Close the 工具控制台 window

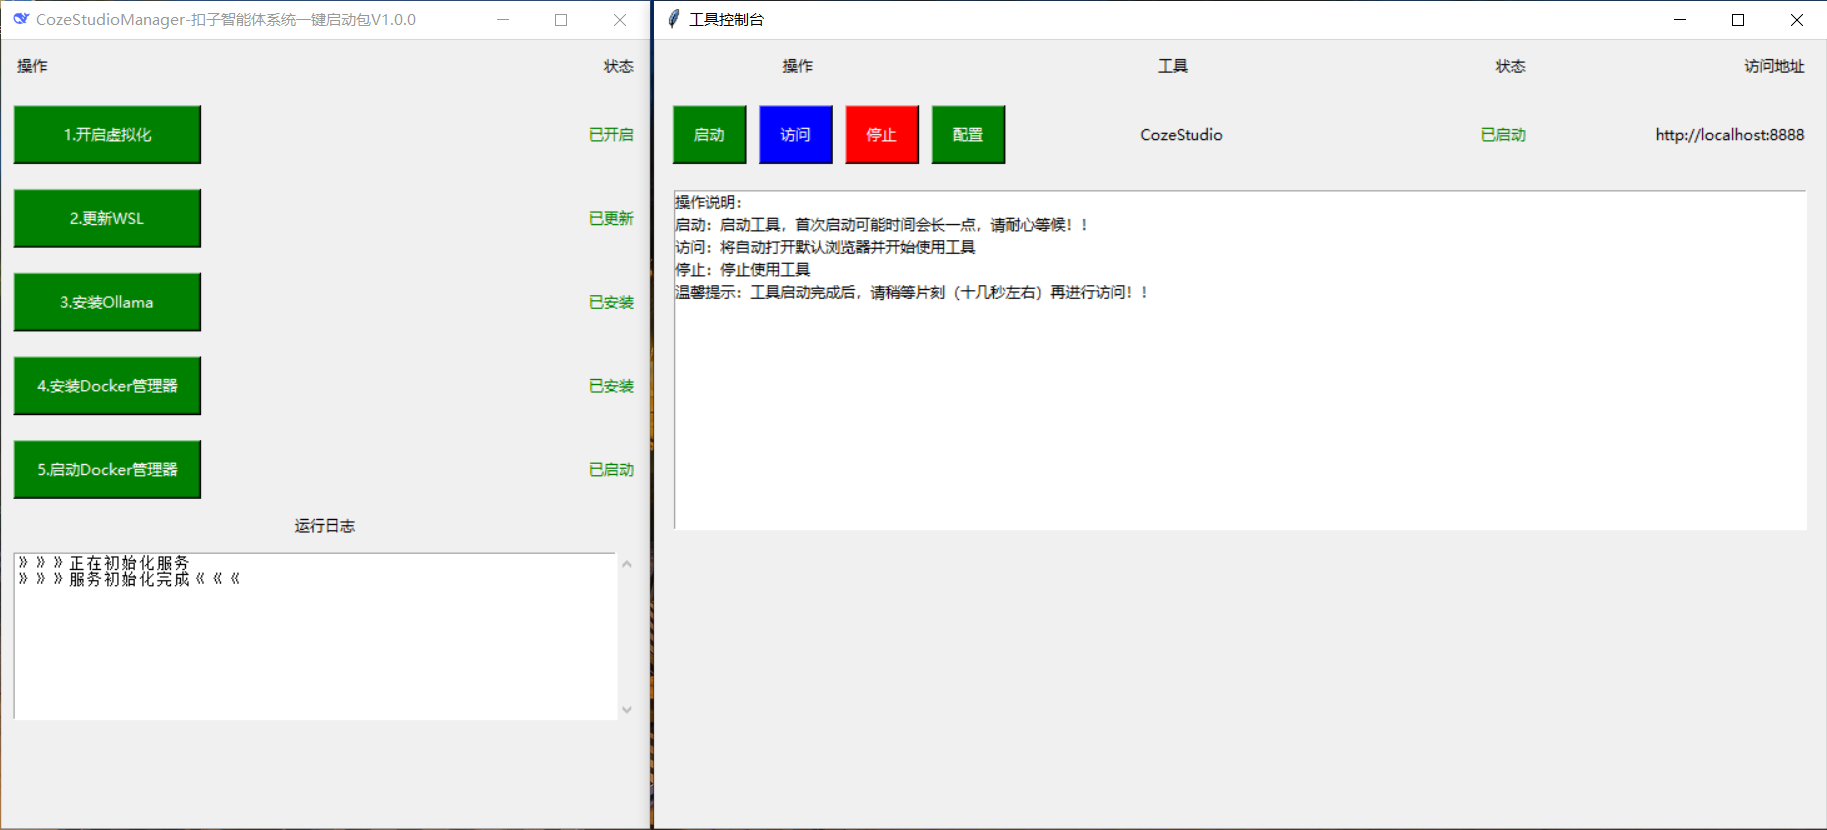(x=1796, y=19)
